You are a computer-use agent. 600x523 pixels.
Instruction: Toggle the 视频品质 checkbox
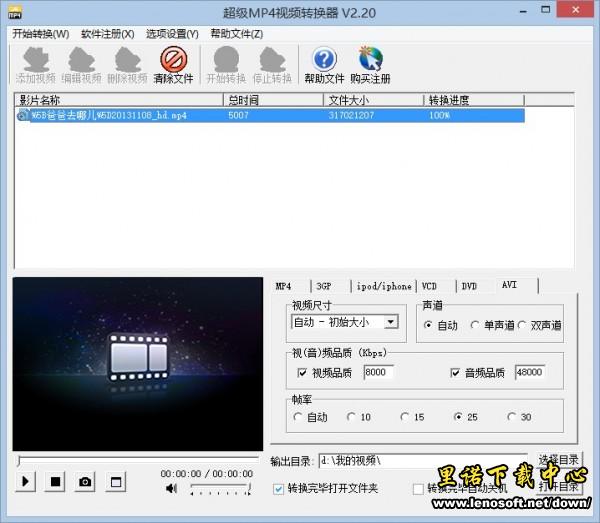tap(302, 372)
